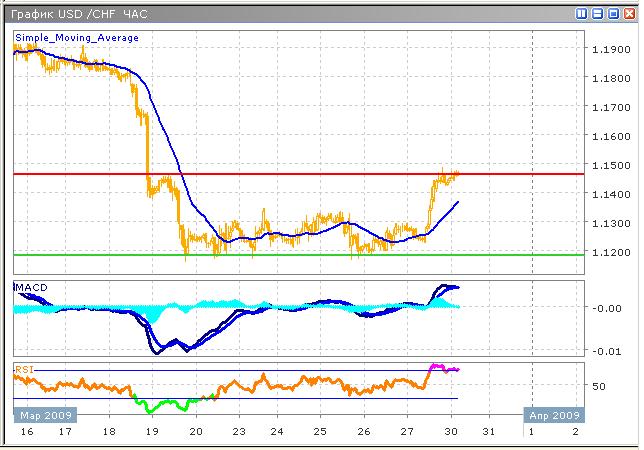The width and height of the screenshot is (644, 450).
Task: Click date 27 on the time axis
Action: tap(405, 432)
